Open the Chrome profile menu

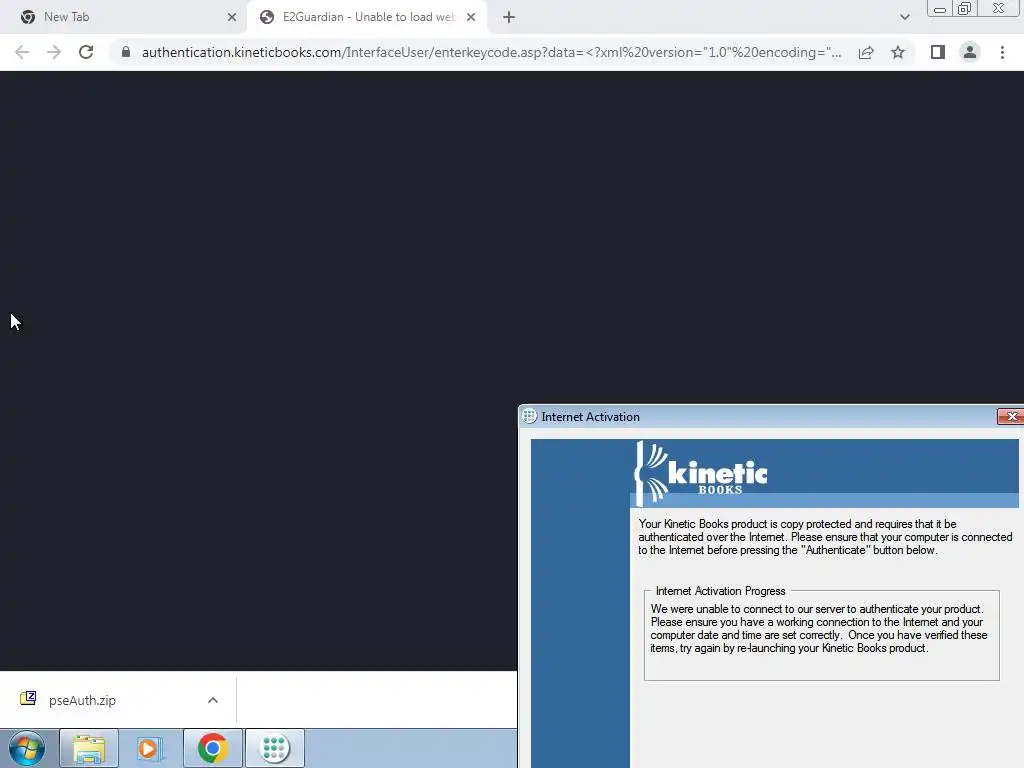(970, 52)
